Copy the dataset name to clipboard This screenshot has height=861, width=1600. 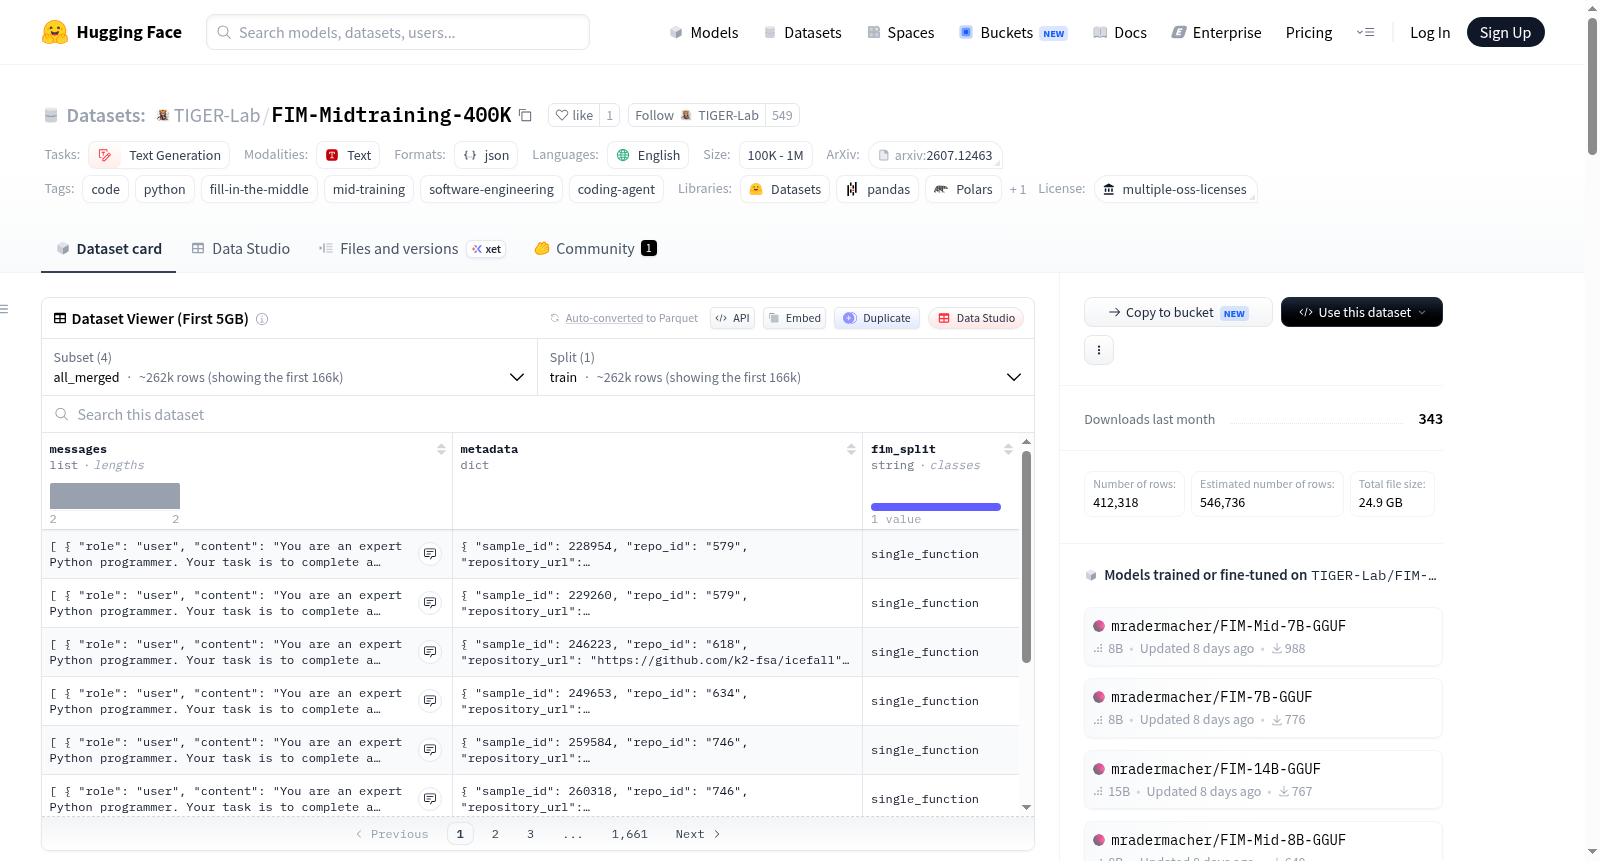[x=525, y=115]
